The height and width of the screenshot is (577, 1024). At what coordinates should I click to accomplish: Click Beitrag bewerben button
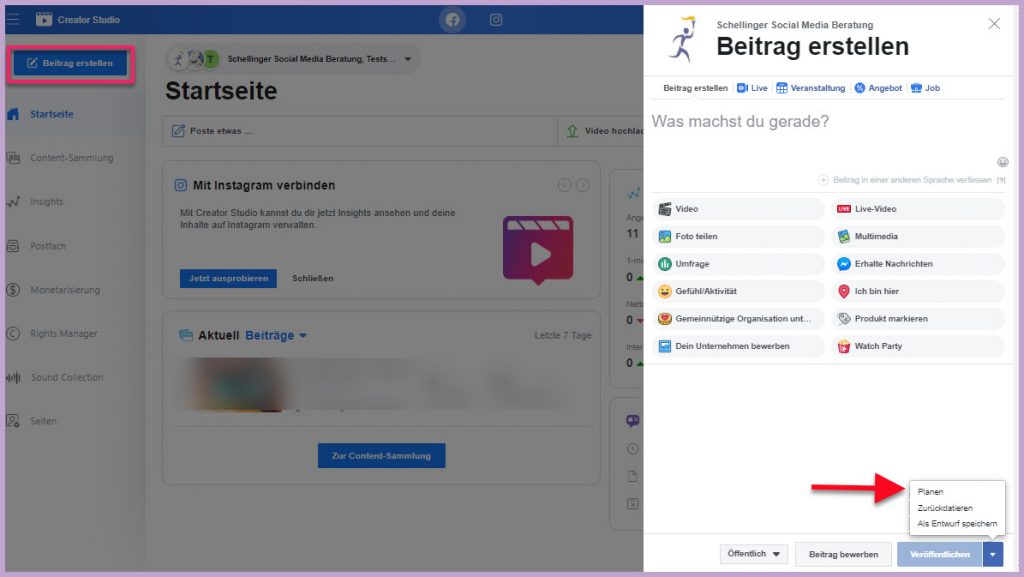click(843, 554)
